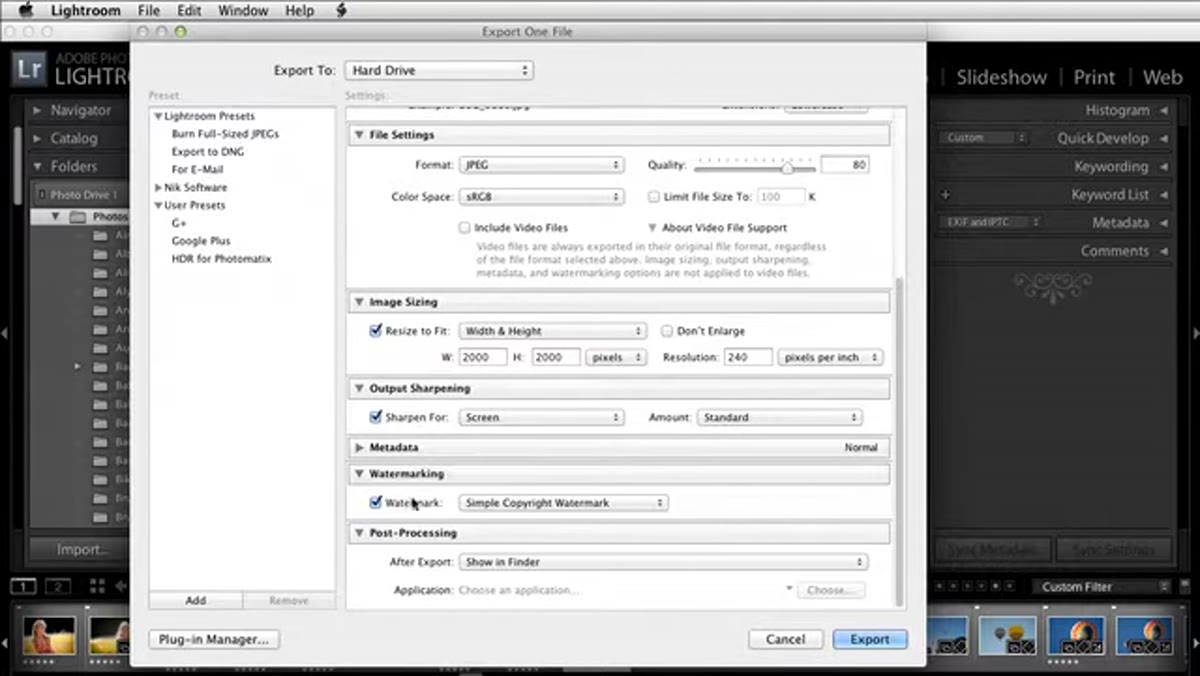Collapse the Watermarking section
The image size is (1200, 676).
pos(359,474)
